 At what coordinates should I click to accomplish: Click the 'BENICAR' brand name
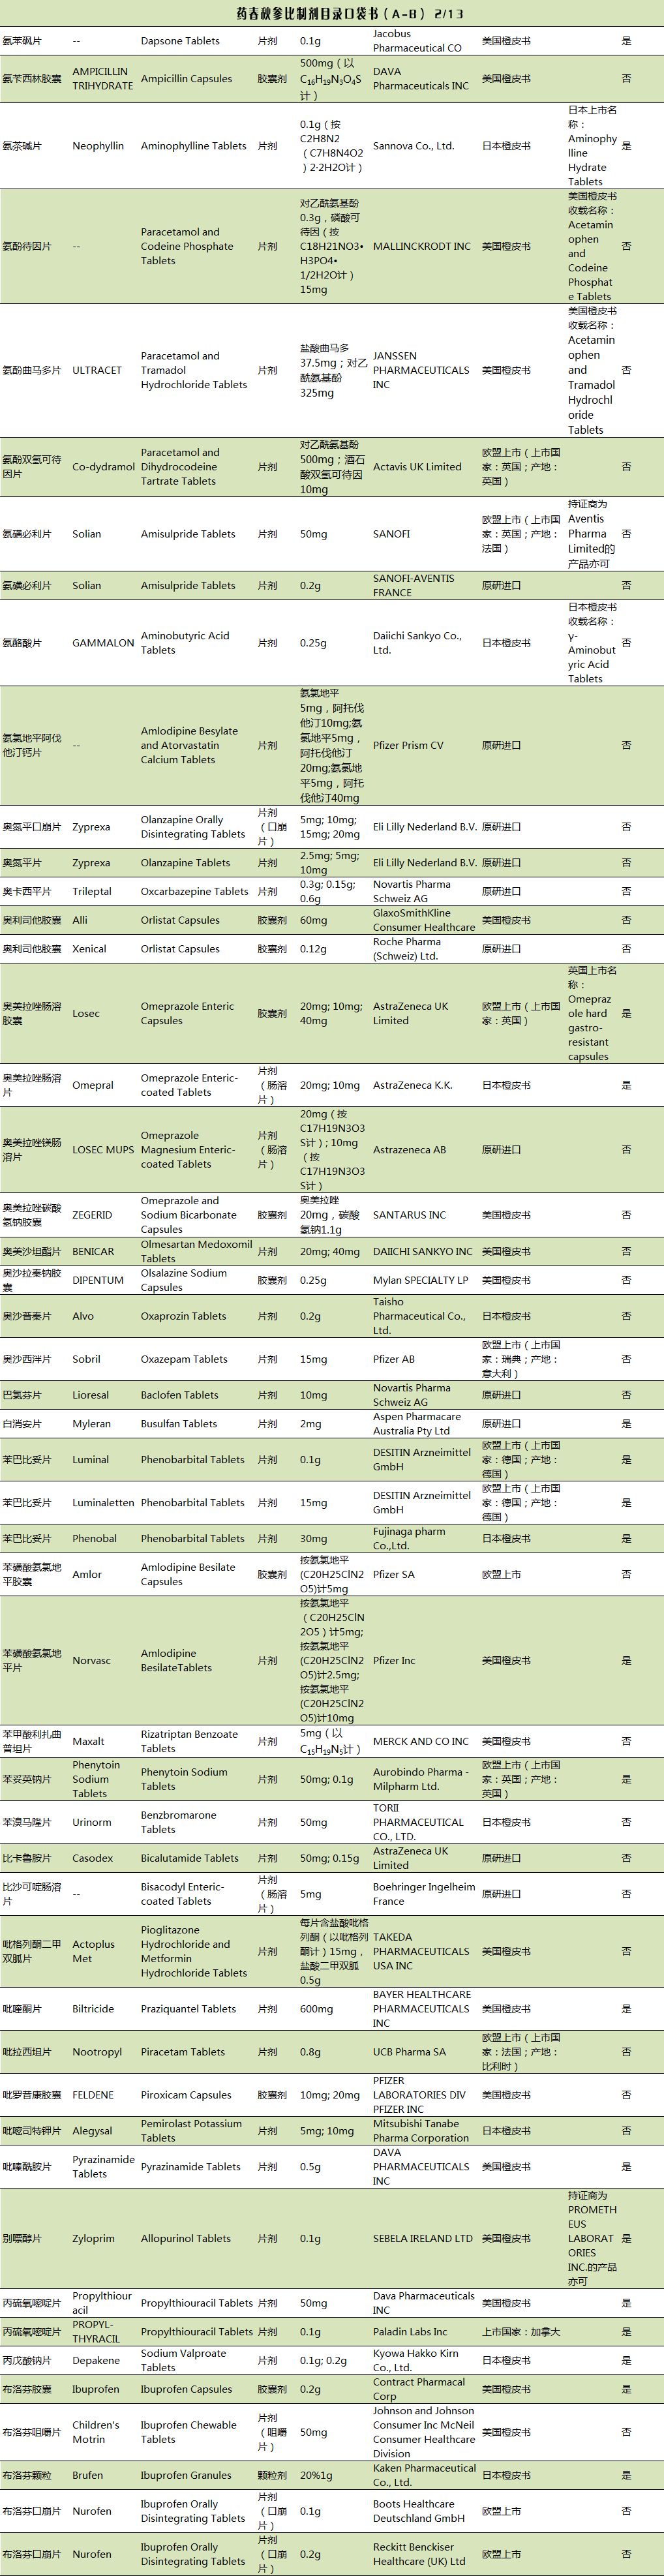pos(93,1251)
